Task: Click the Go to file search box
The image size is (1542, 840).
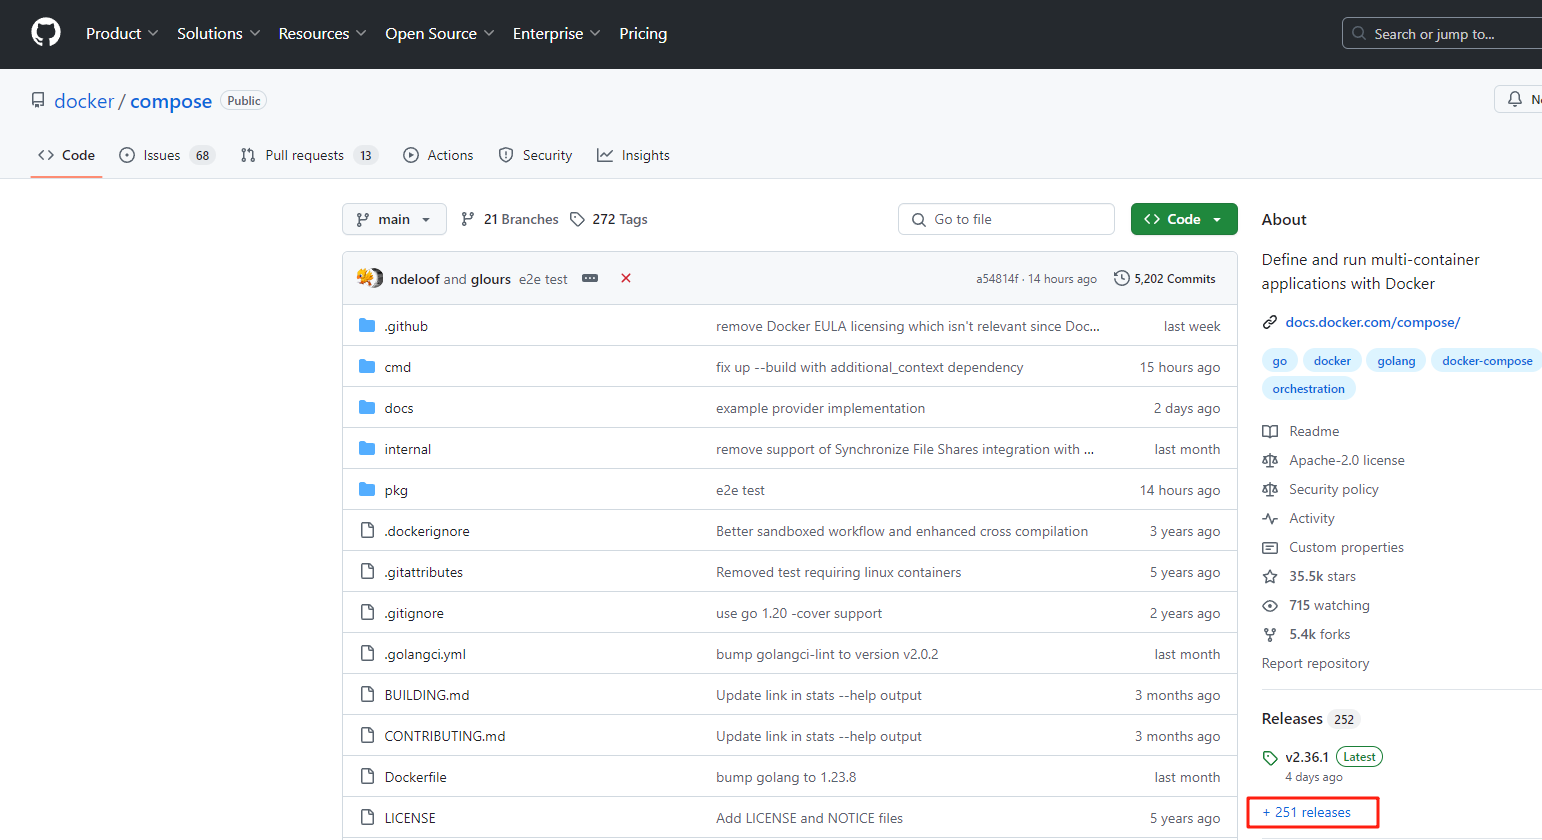Action: pos(1006,219)
